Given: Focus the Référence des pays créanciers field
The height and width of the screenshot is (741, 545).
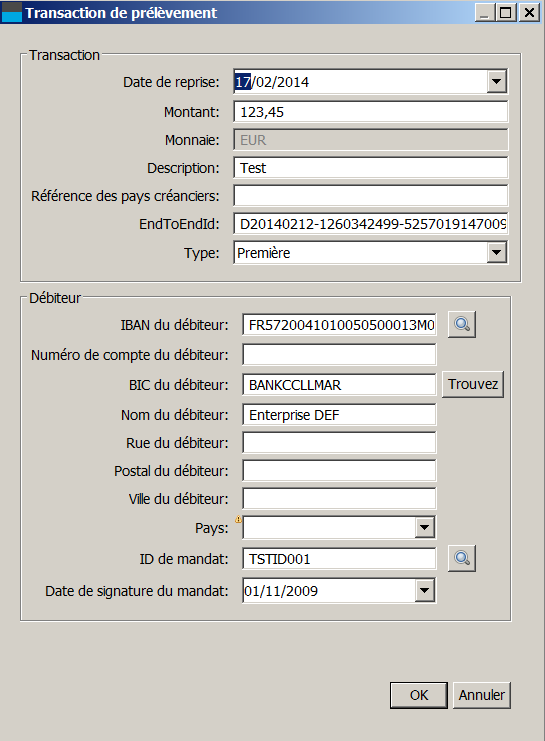Looking at the screenshot, I should tap(371, 196).
